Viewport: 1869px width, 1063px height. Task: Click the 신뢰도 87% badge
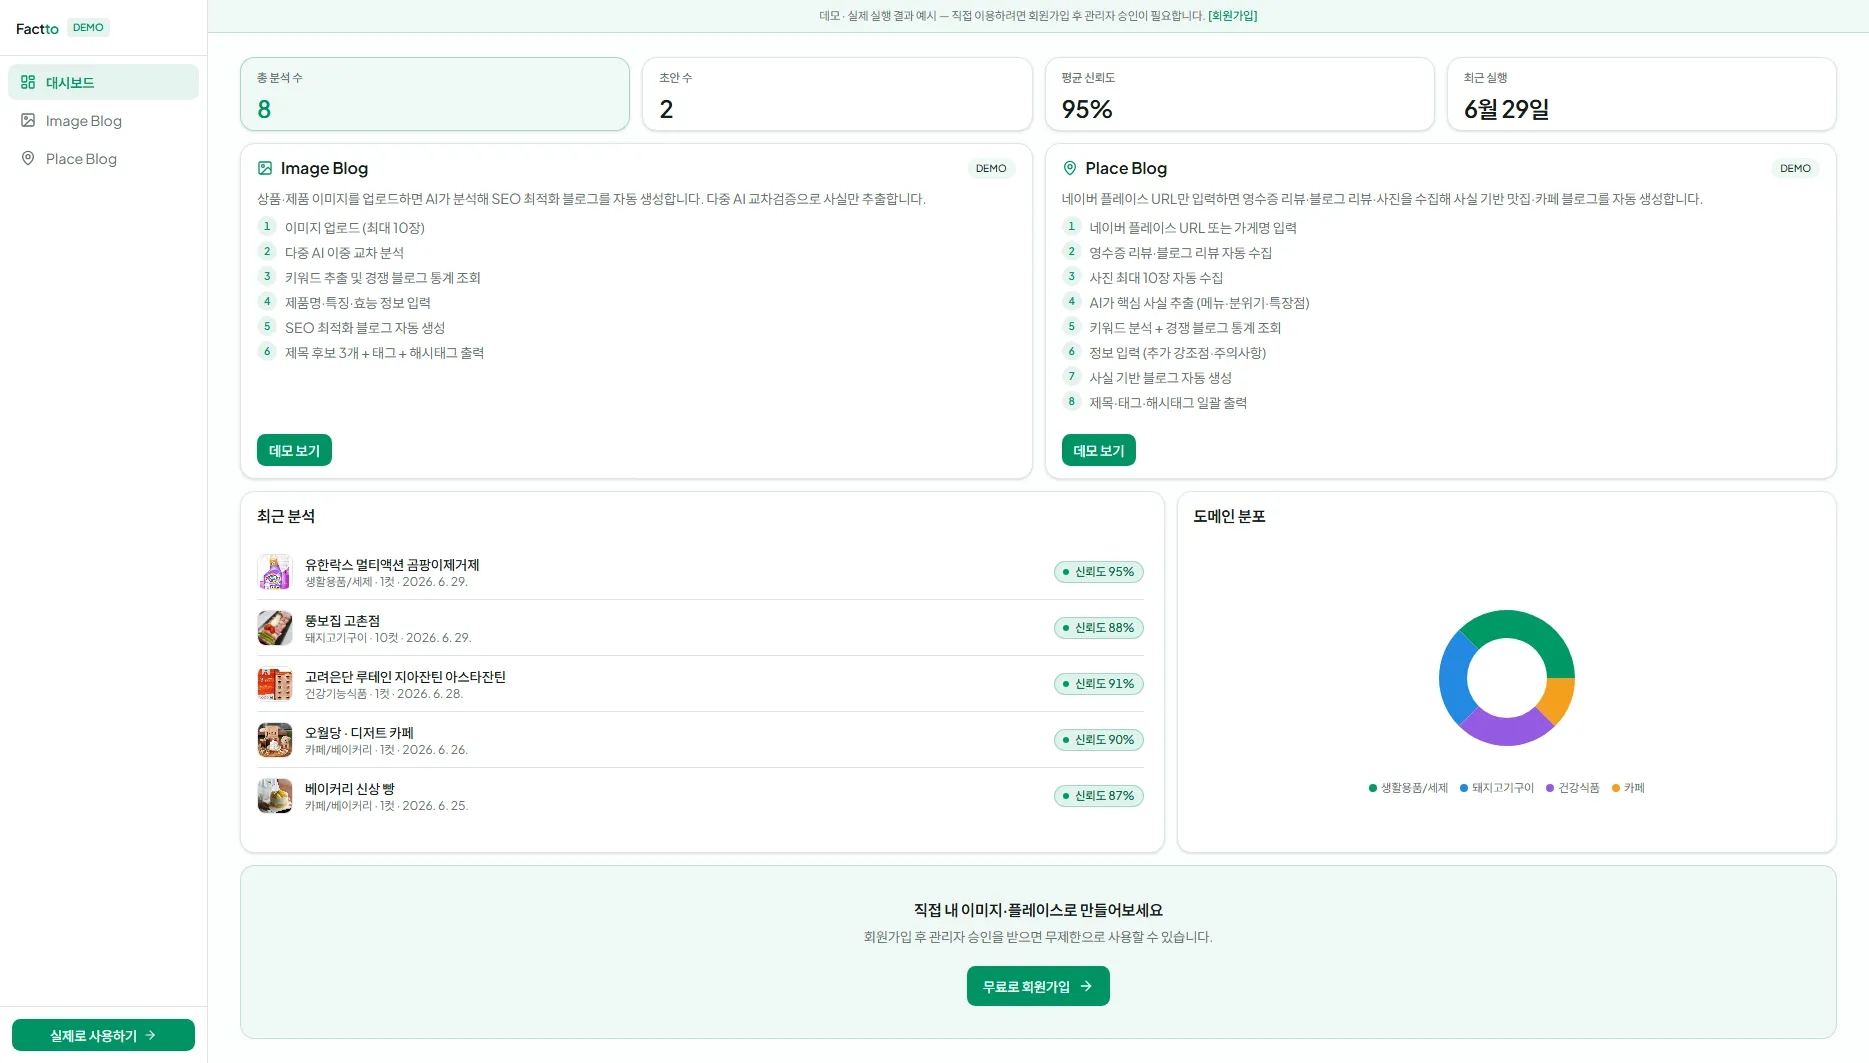pyautogui.click(x=1098, y=796)
